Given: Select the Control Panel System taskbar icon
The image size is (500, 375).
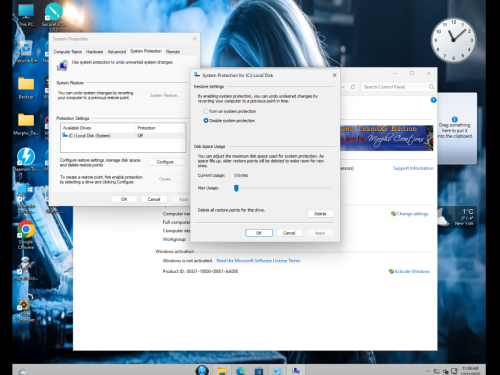Looking at the screenshot, I should tap(277, 371).
